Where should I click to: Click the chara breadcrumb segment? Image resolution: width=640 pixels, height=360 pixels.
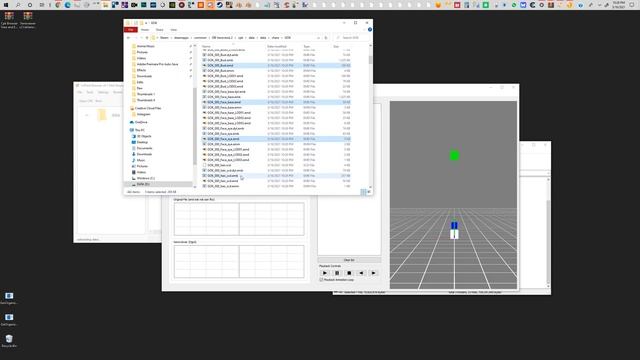276,38
